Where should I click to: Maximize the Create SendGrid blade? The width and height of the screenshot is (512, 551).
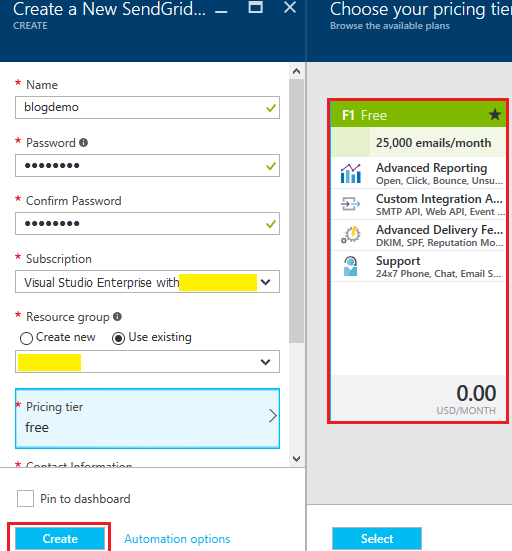pyautogui.click(x=255, y=7)
